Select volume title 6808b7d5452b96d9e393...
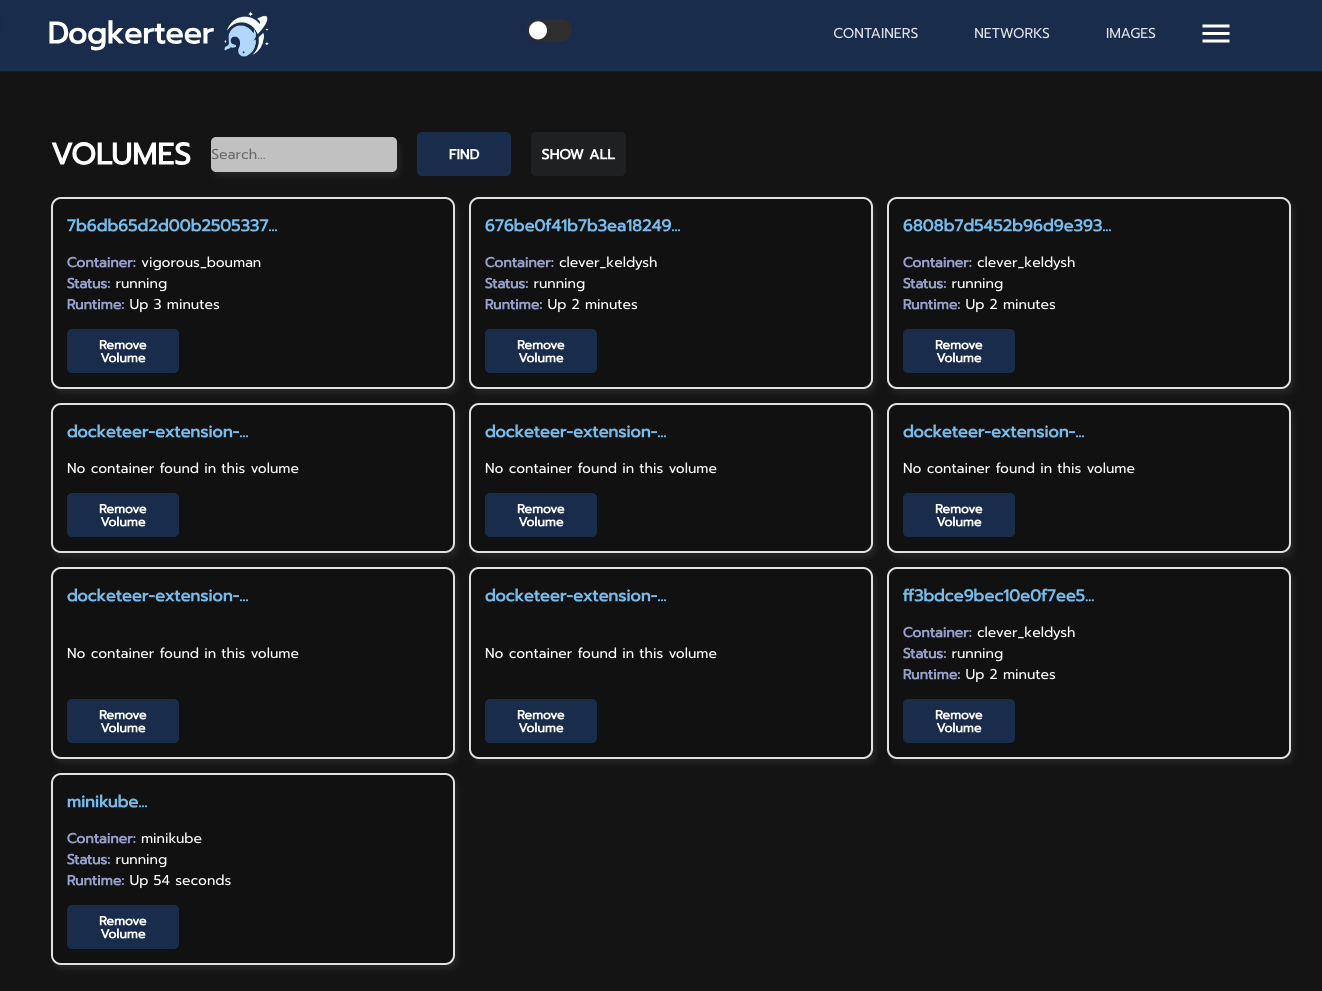1322x991 pixels. click(1007, 226)
